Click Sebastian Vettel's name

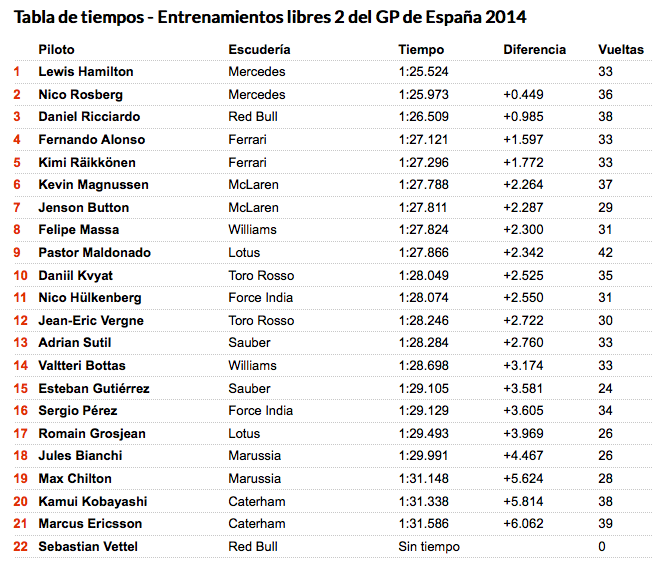[x=88, y=546]
